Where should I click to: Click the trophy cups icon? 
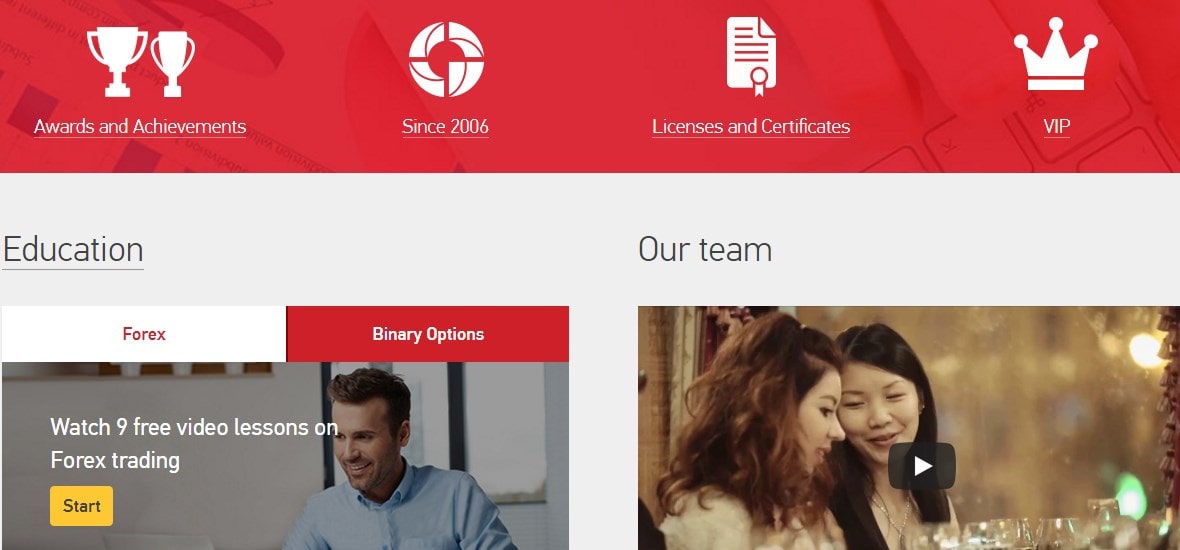pos(140,62)
